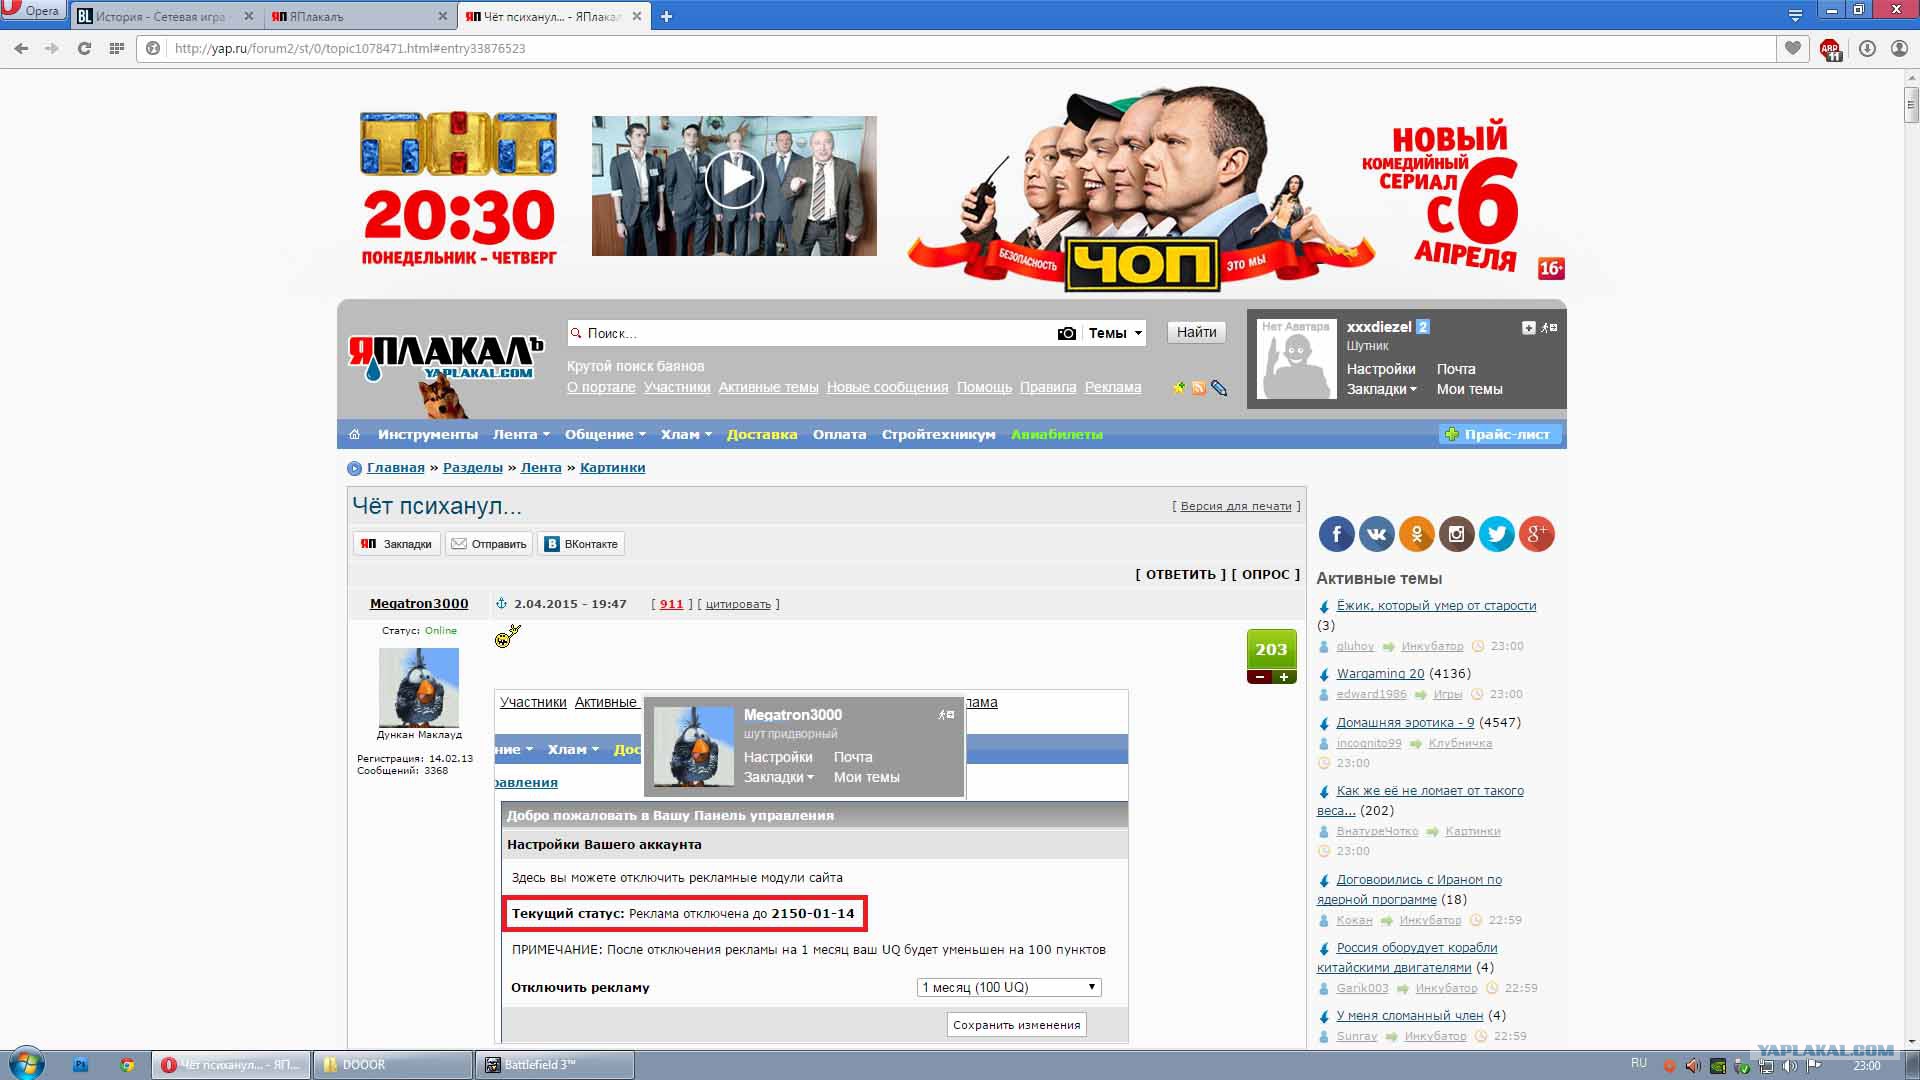The image size is (1920, 1080).
Task: Open a new tab with the plus button
Action: (667, 16)
